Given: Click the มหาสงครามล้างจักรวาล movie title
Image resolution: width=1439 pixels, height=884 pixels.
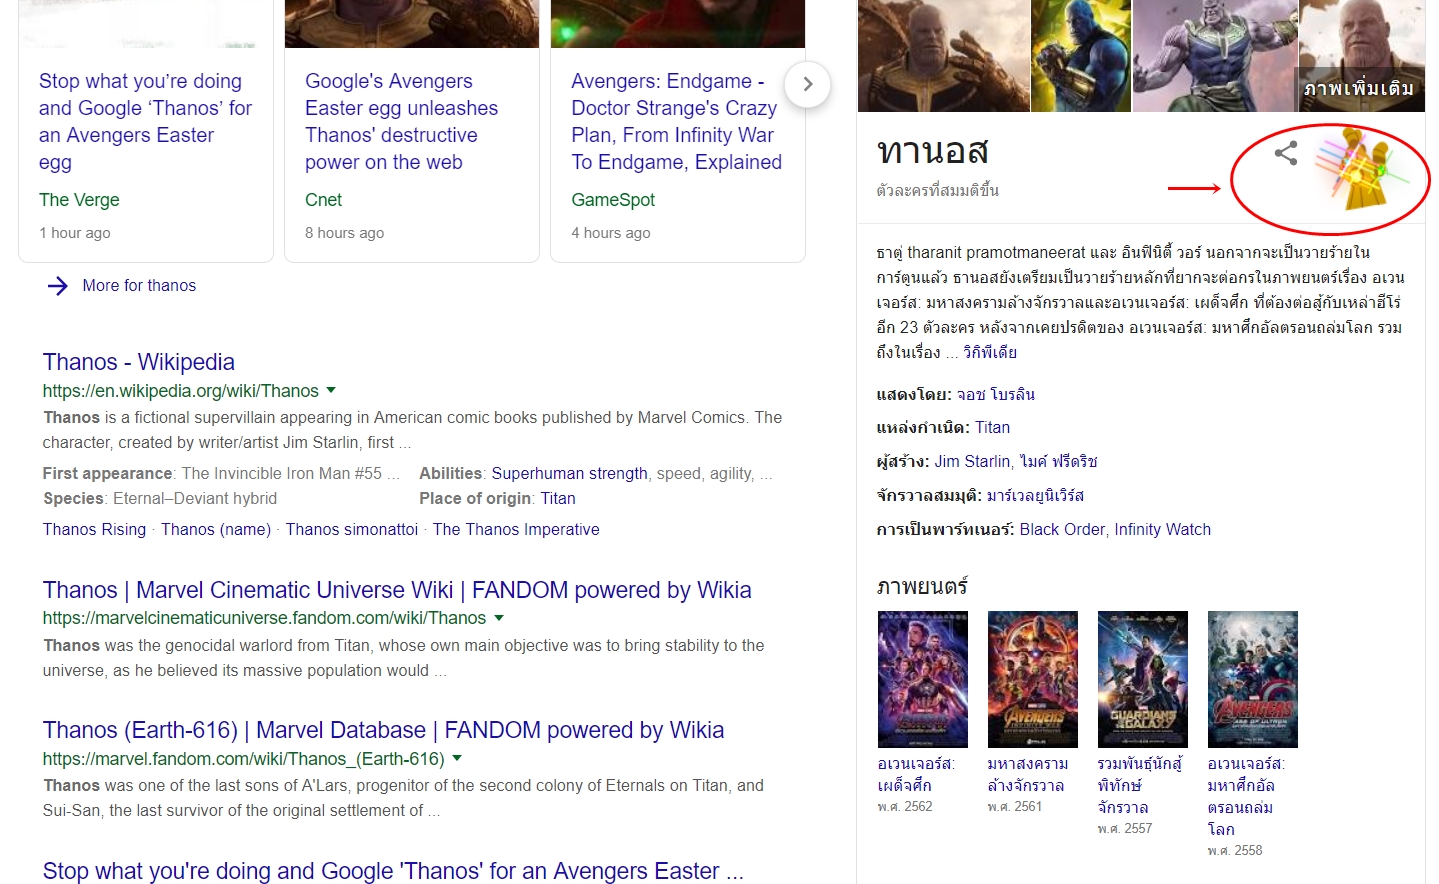Looking at the screenshot, I should 1028,774.
